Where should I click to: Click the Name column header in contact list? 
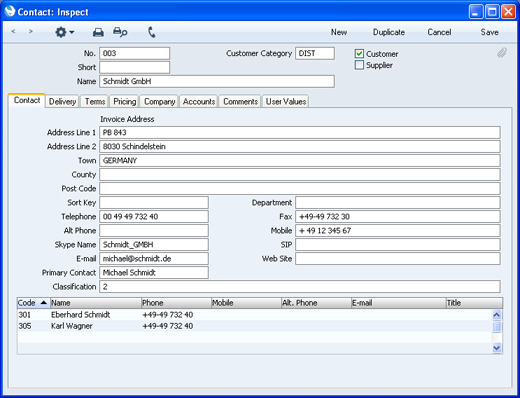pyautogui.click(x=96, y=303)
